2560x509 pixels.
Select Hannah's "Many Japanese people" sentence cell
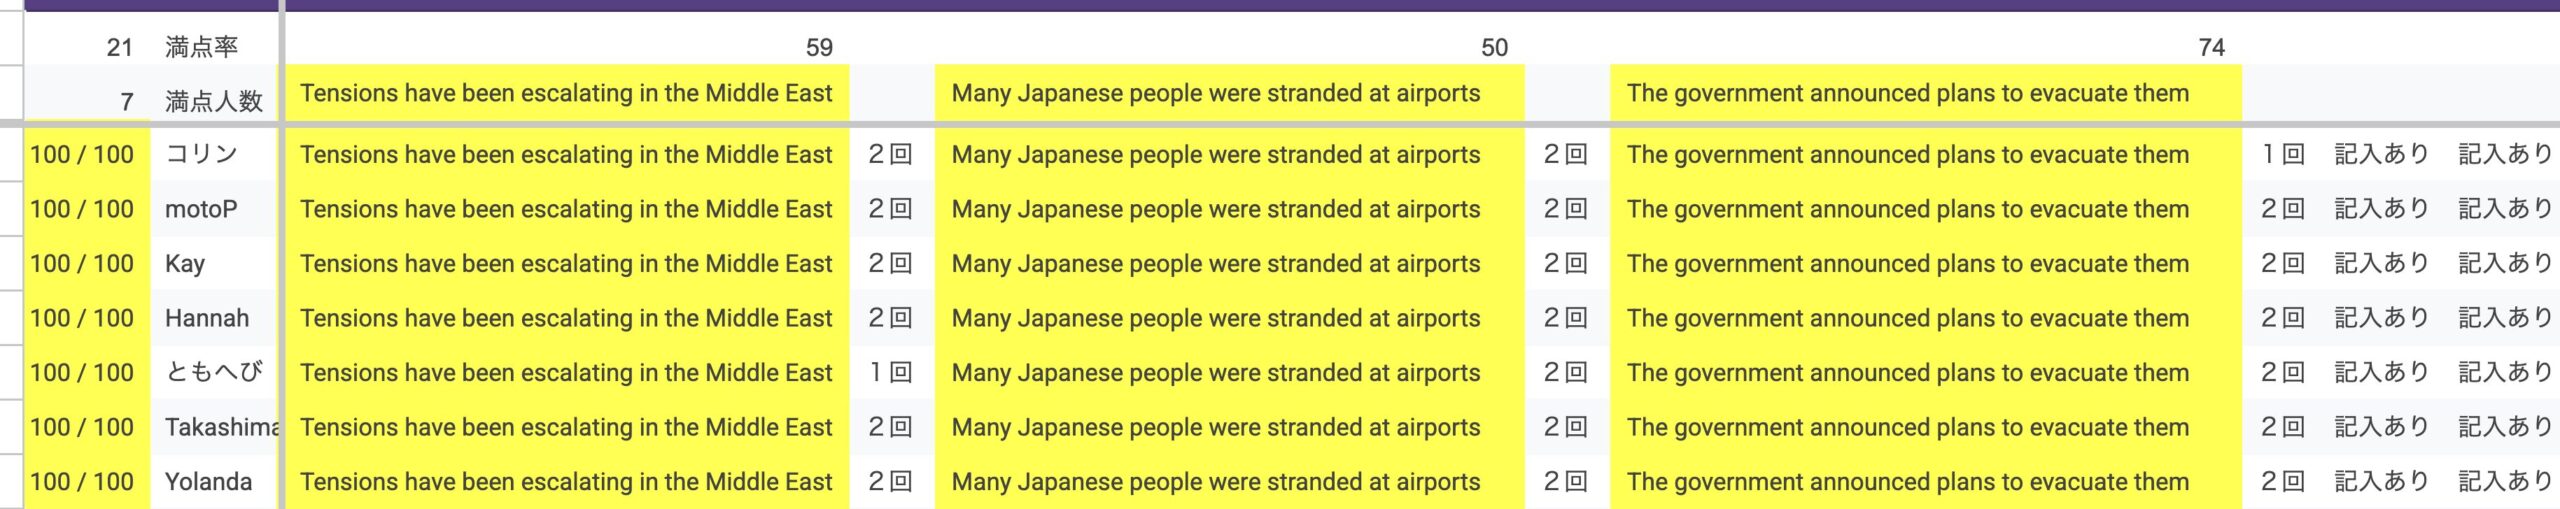point(1216,318)
